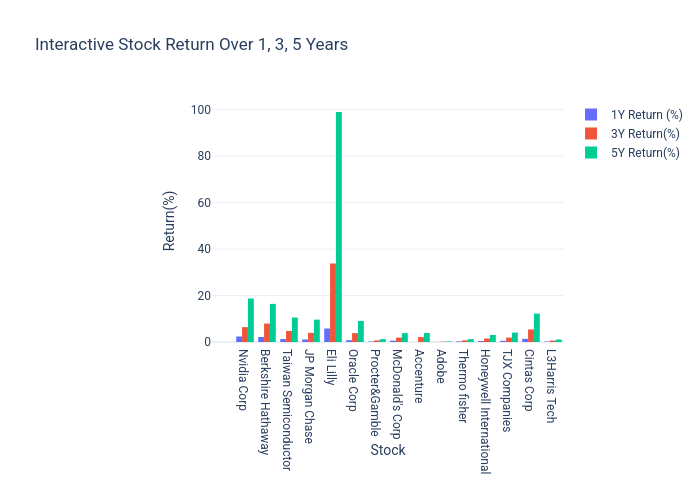The width and height of the screenshot is (700, 500).
Task: Click the Procter&Gamble axis label
Action: point(375,393)
